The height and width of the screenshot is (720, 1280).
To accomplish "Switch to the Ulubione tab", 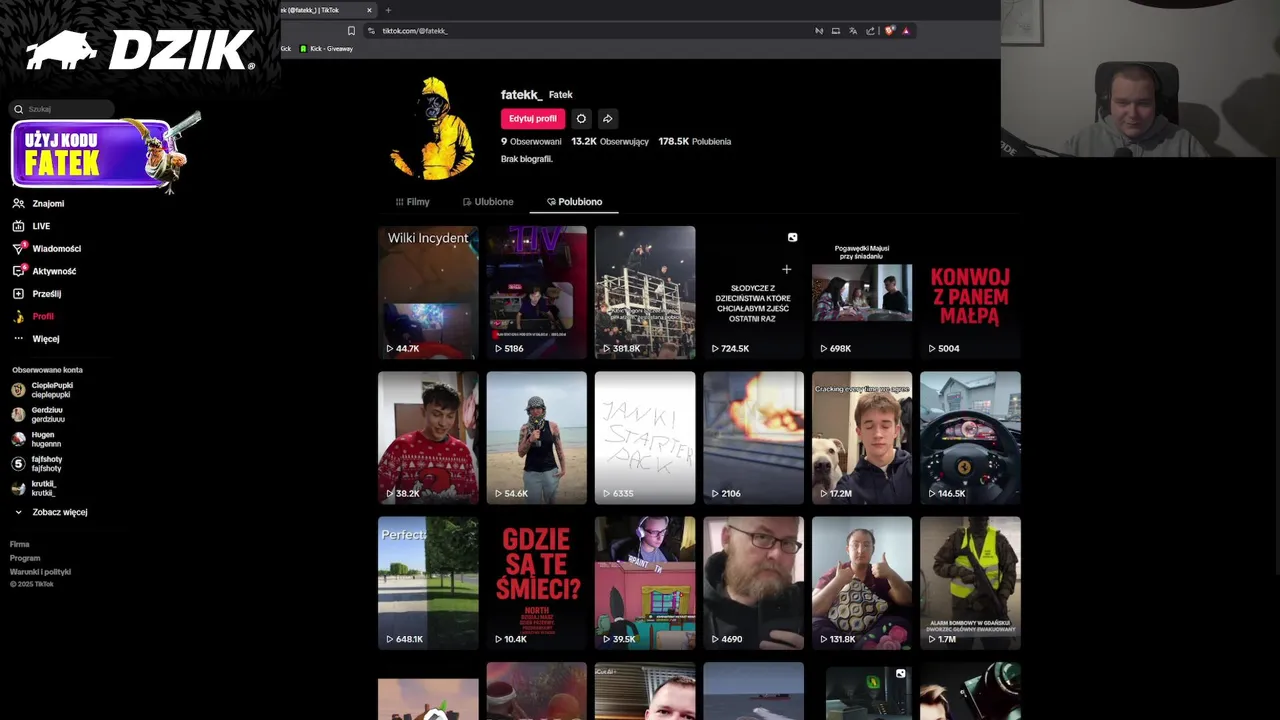I will pos(488,202).
